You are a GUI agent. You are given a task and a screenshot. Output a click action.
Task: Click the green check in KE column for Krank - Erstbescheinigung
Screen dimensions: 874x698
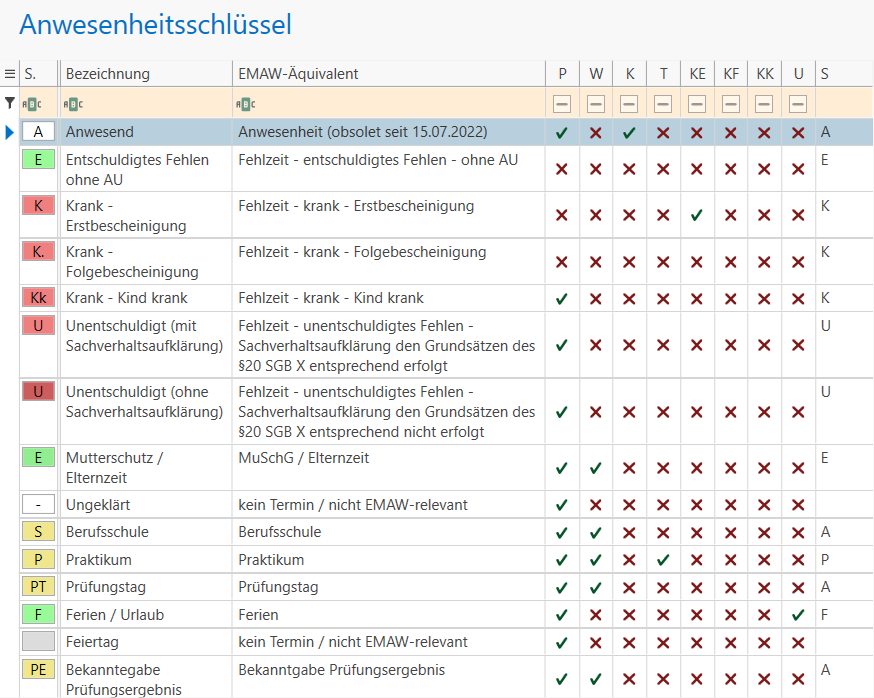697,215
